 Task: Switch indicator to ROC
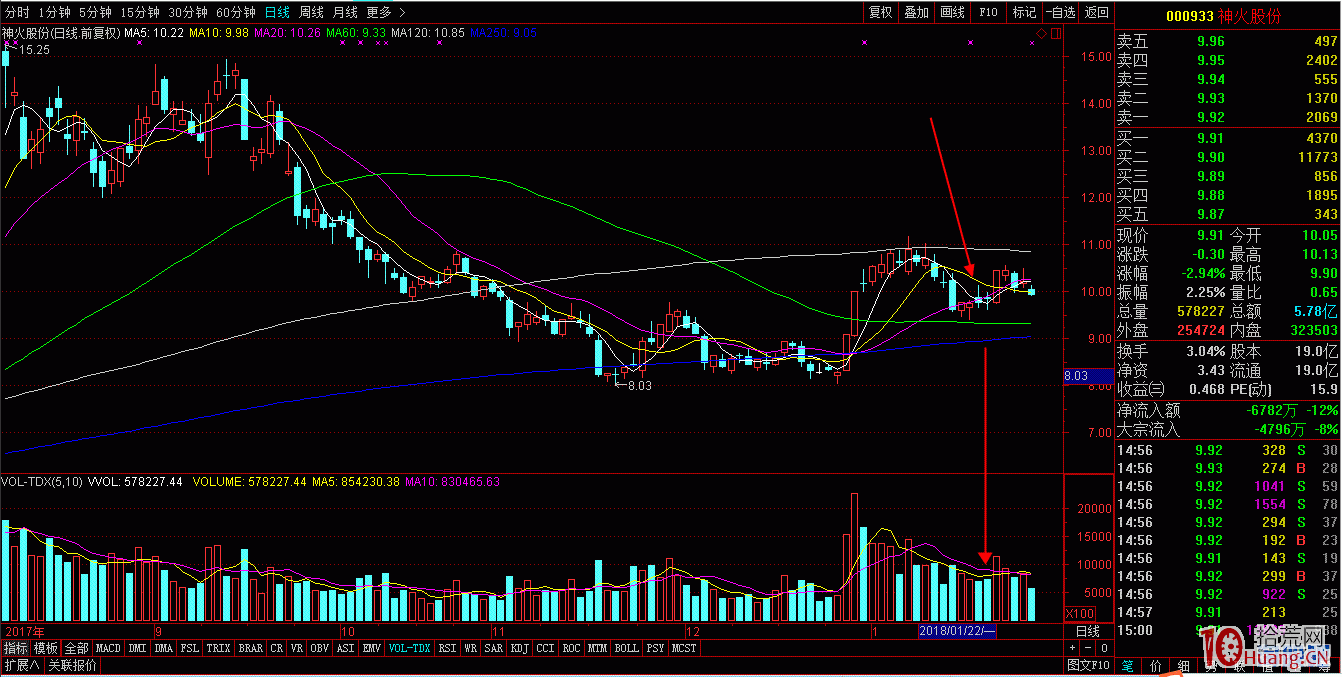click(x=572, y=648)
